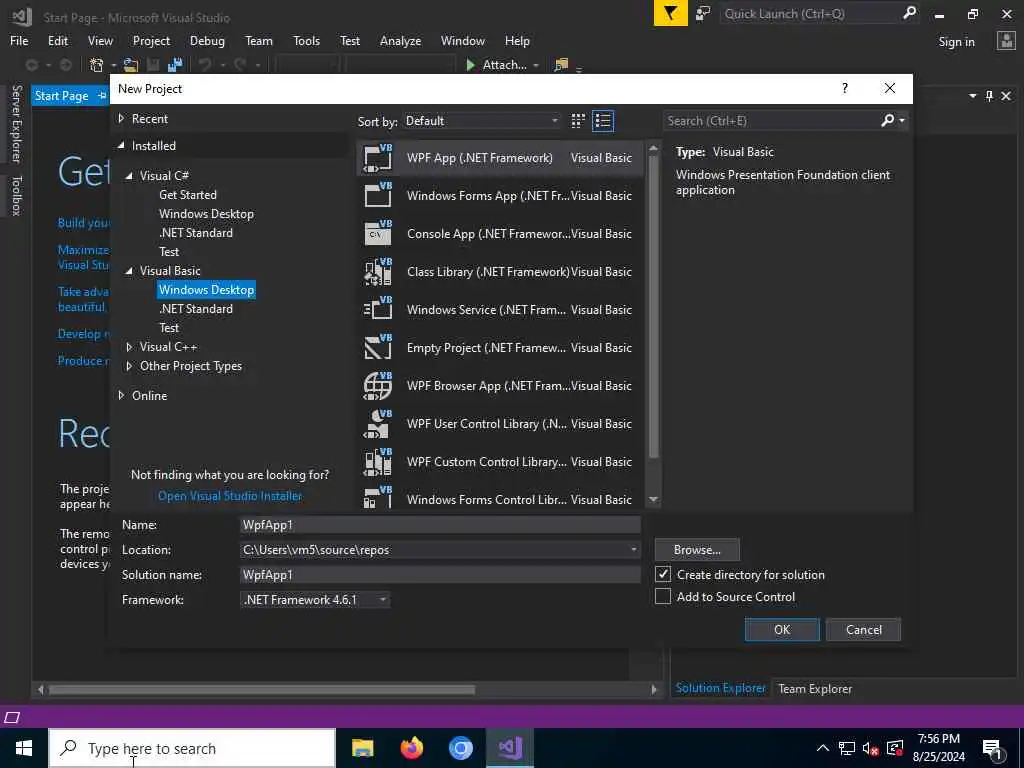Click the Solution name input field

(x=440, y=575)
